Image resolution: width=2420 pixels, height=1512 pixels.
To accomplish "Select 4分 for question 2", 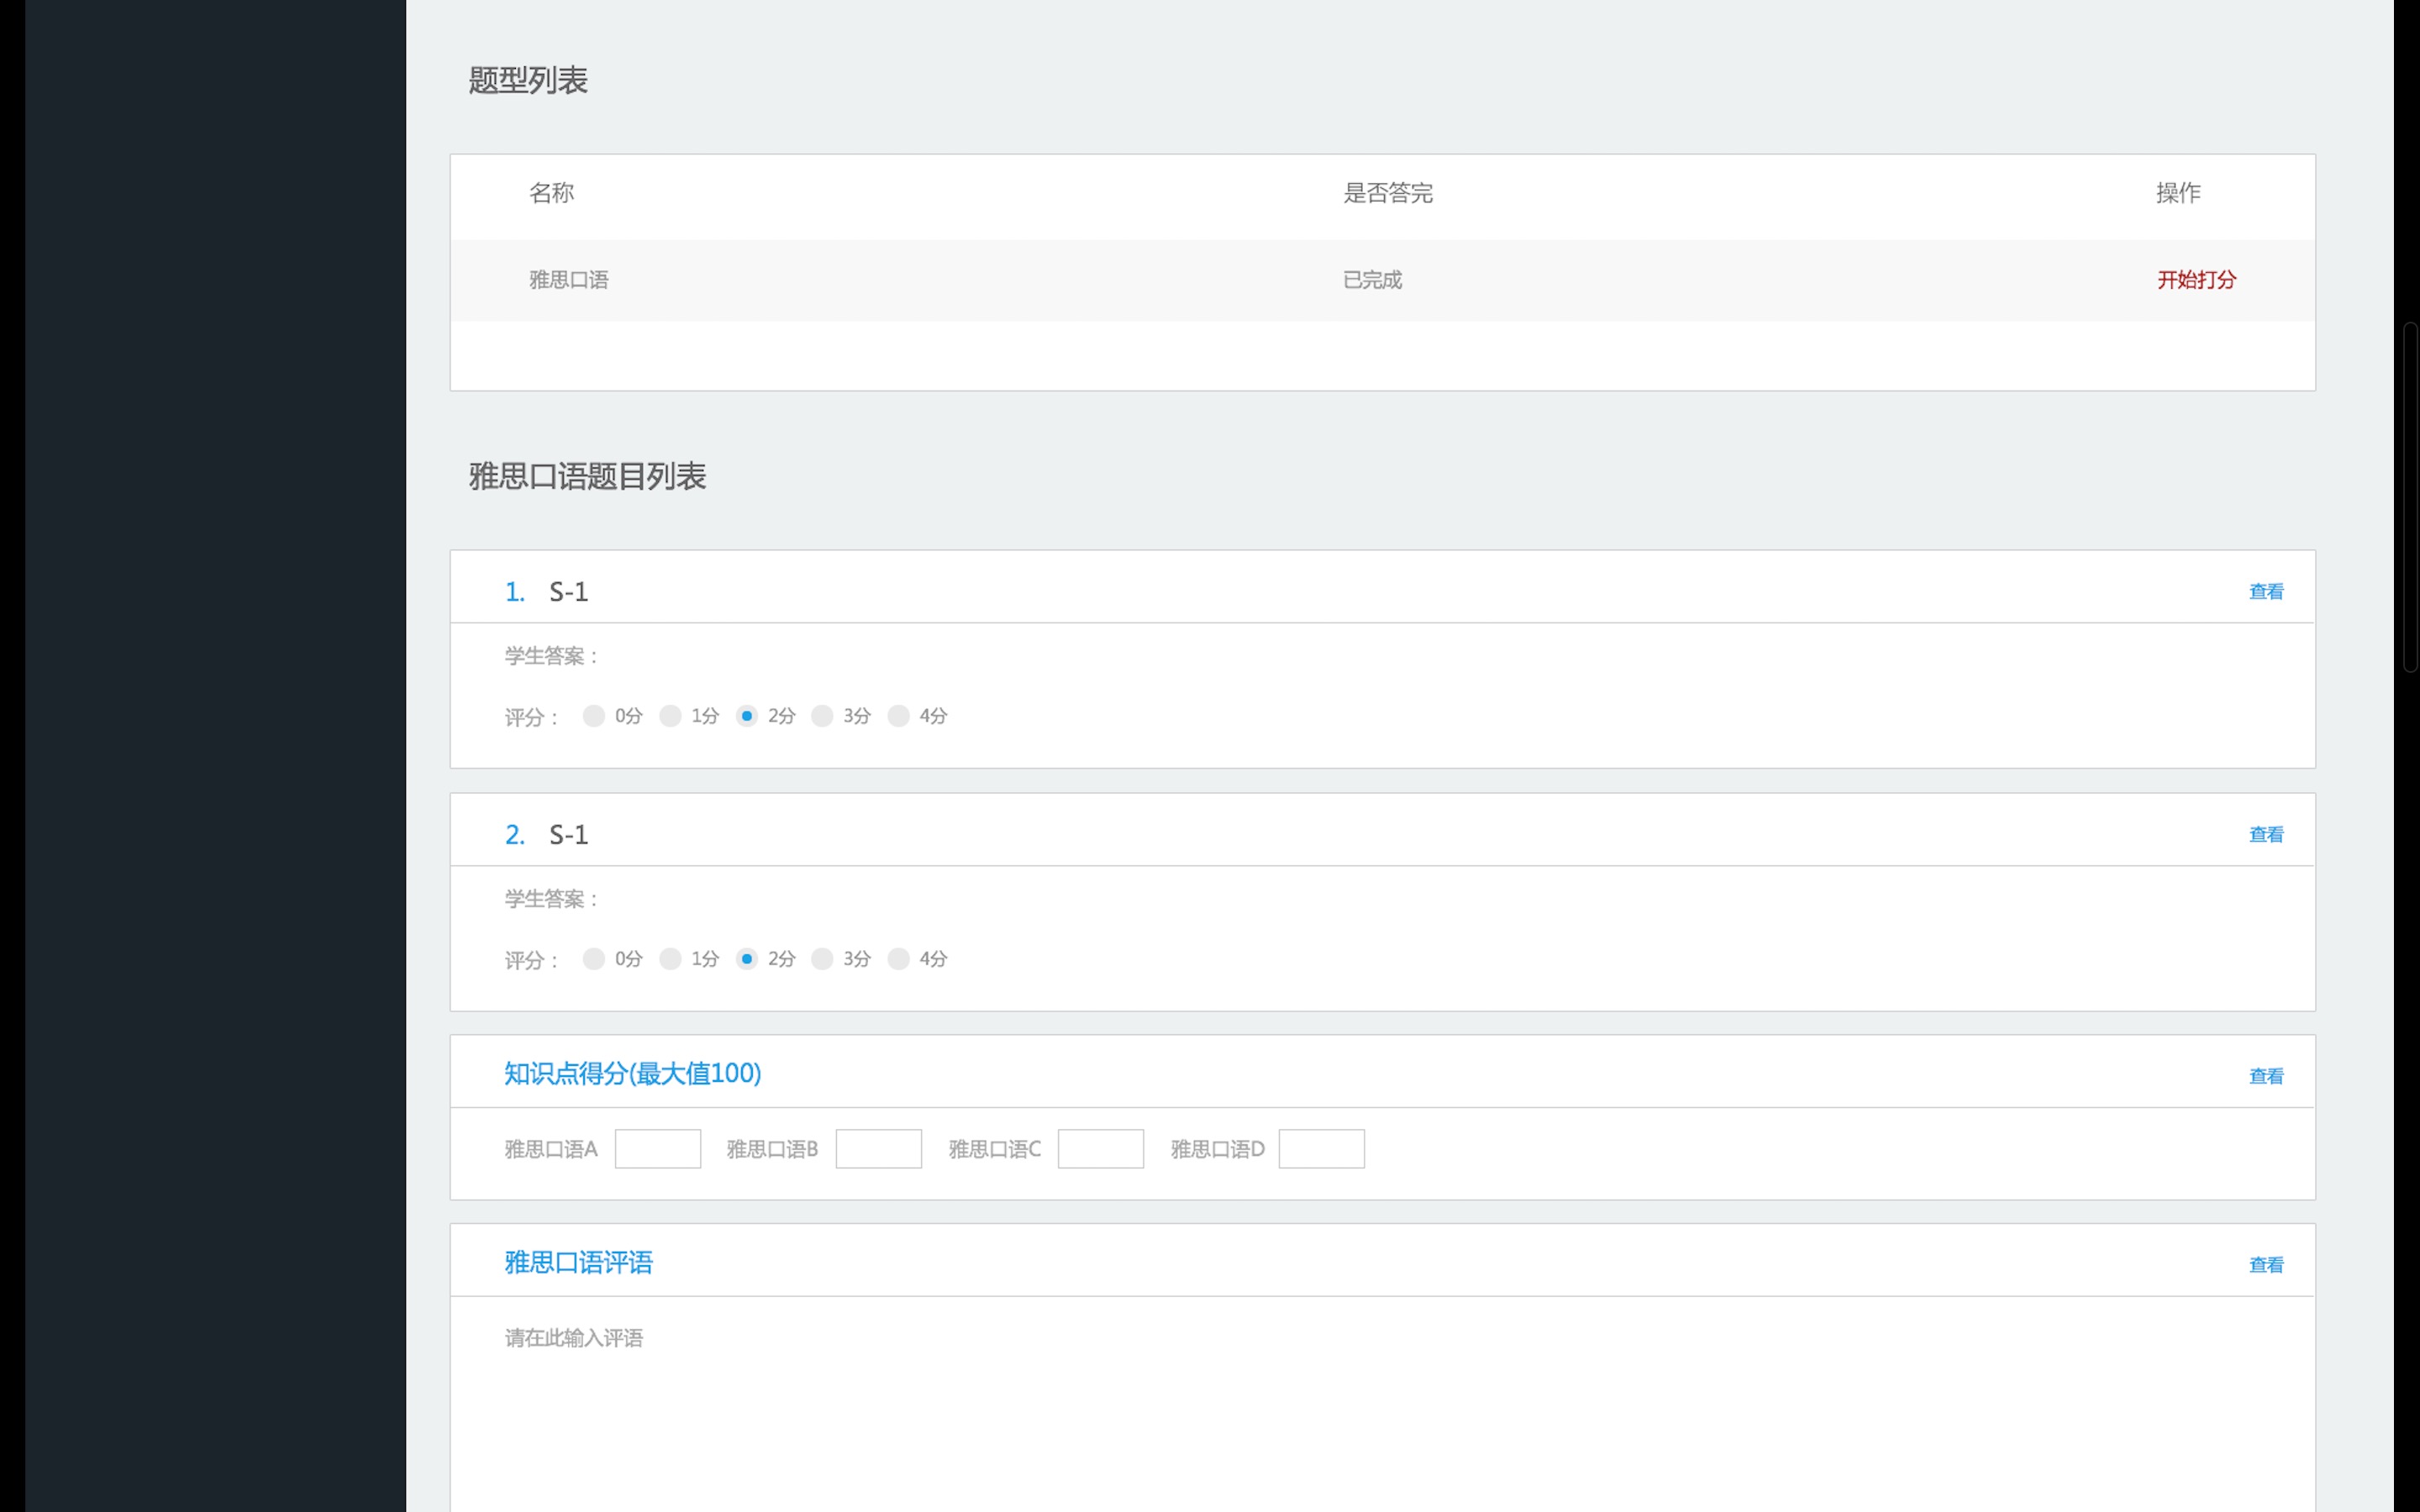I will pos(898,959).
